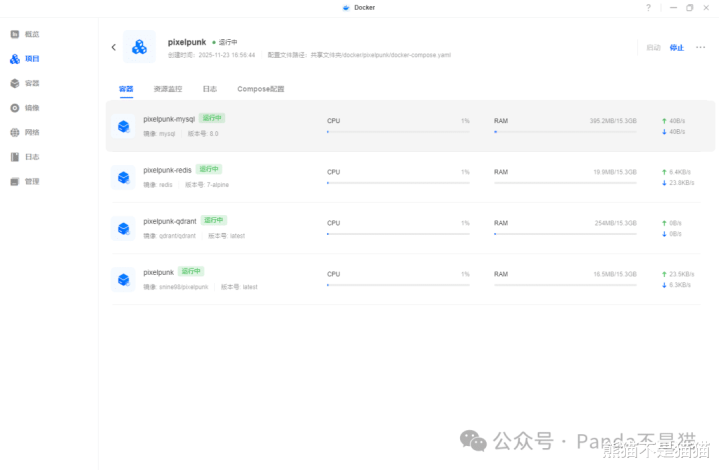
Task: Open the 管理 management sidebar icon
Action: (x=15, y=182)
